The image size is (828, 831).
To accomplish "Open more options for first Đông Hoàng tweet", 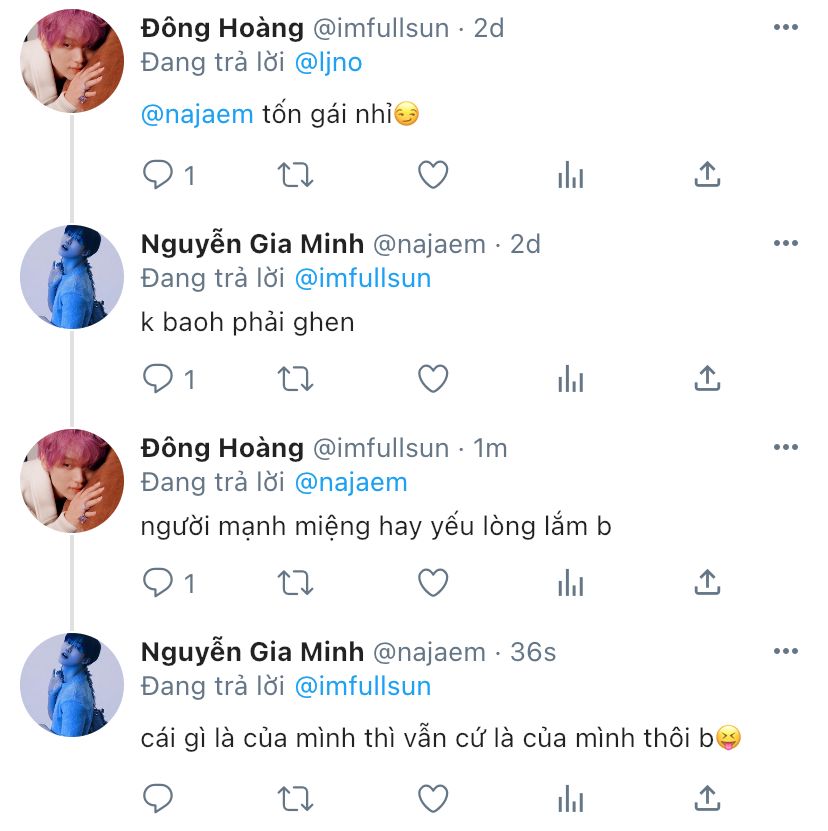I will coord(786,27).
